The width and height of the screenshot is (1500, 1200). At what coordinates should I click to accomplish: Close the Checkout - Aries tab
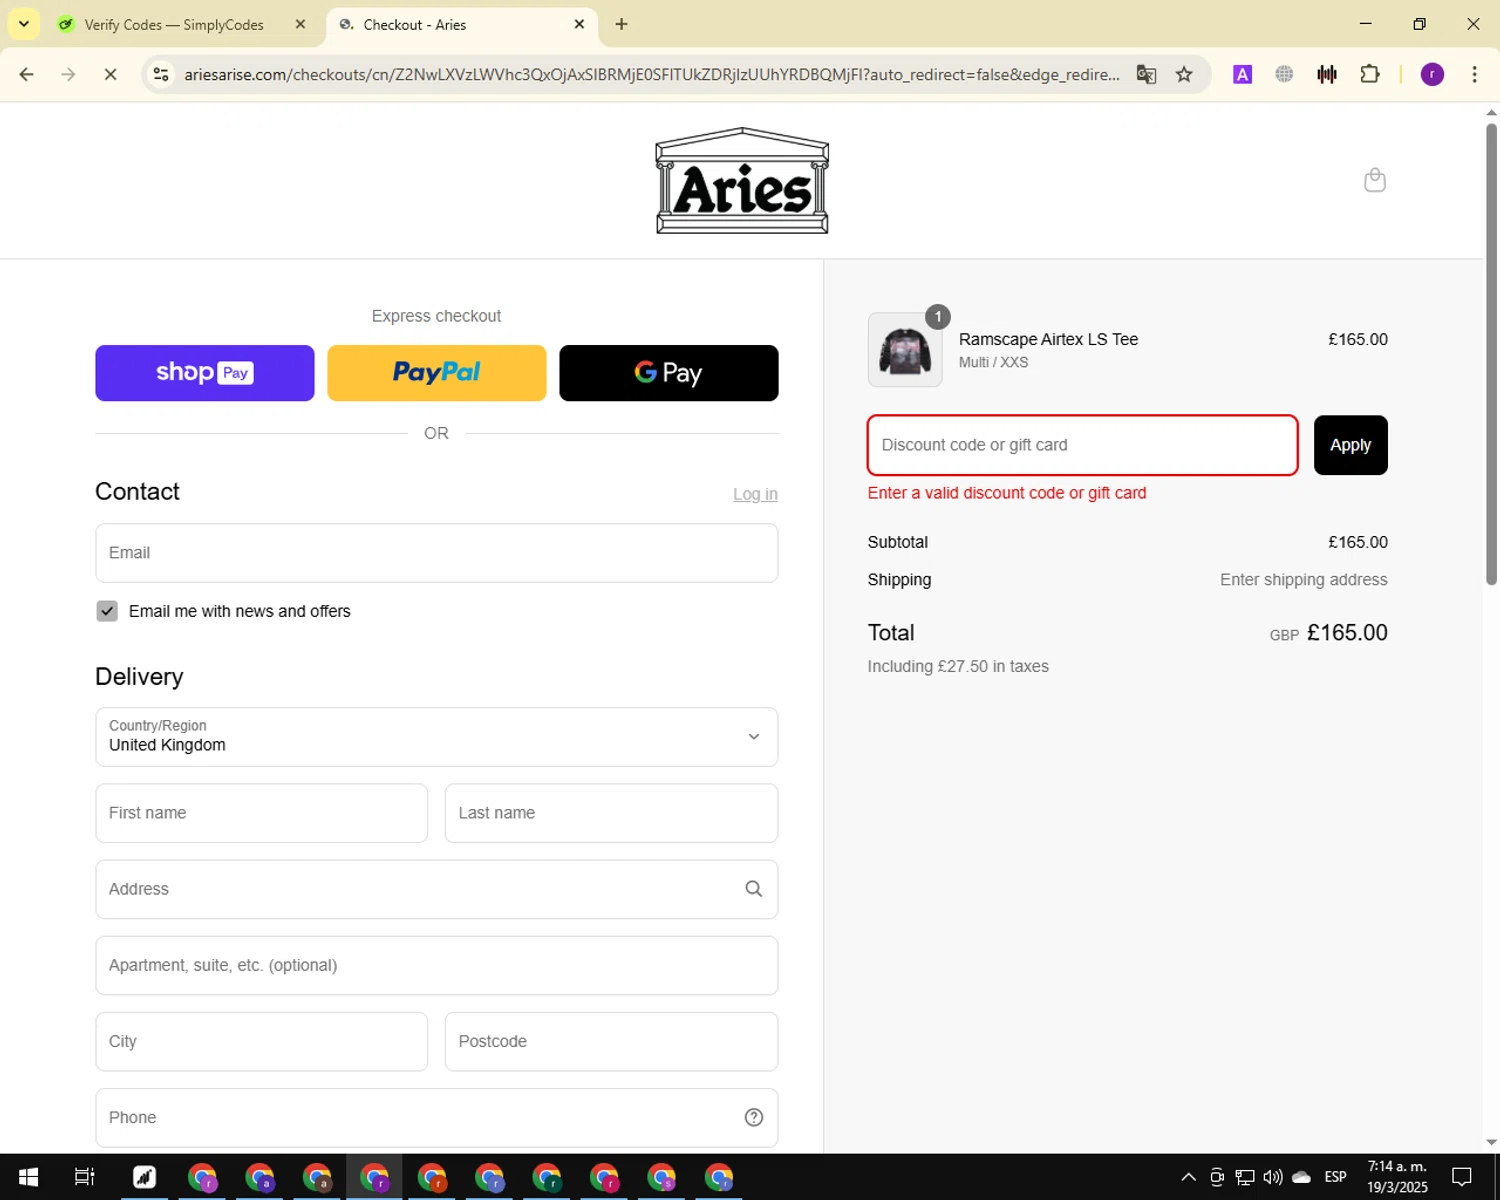(x=579, y=24)
